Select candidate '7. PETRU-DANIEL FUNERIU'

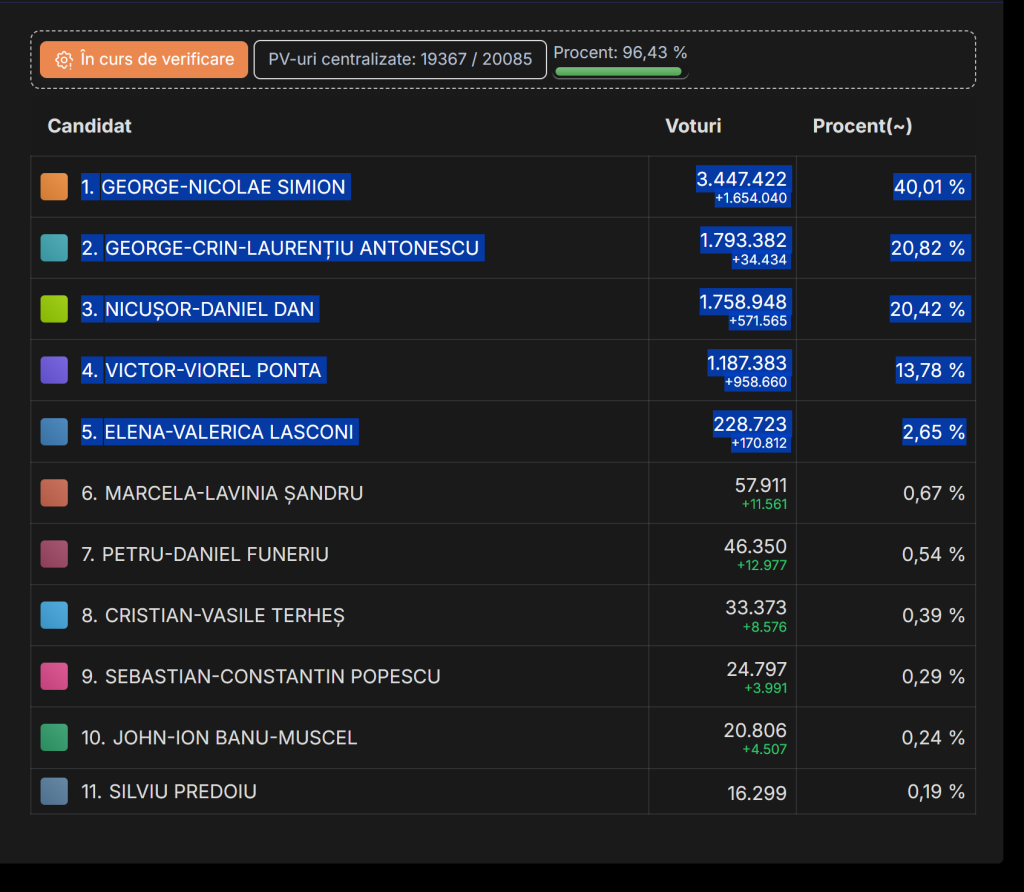tap(205, 554)
